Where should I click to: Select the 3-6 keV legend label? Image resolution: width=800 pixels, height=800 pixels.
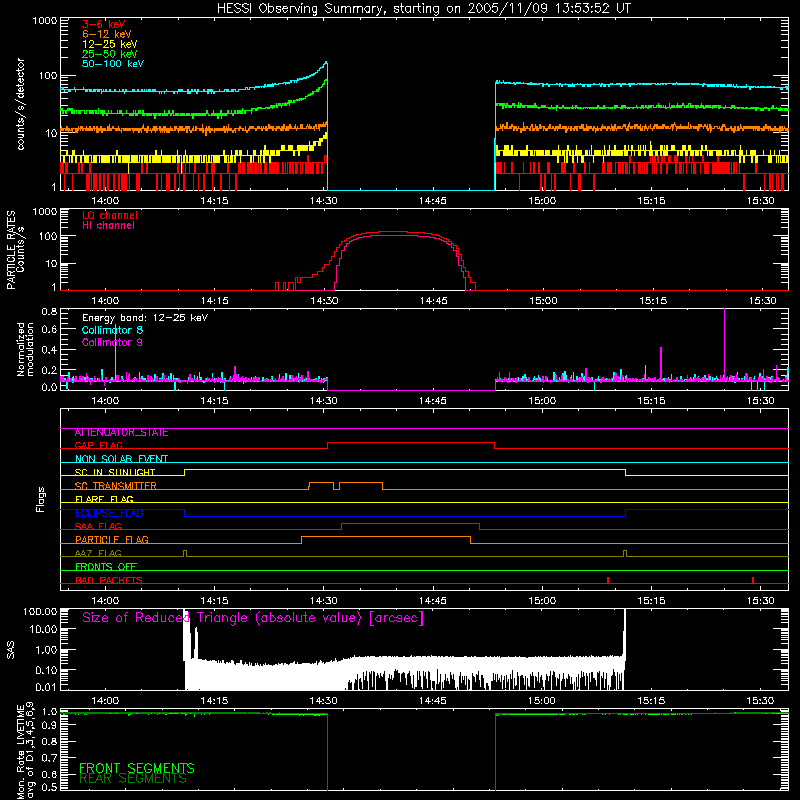tap(104, 24)
